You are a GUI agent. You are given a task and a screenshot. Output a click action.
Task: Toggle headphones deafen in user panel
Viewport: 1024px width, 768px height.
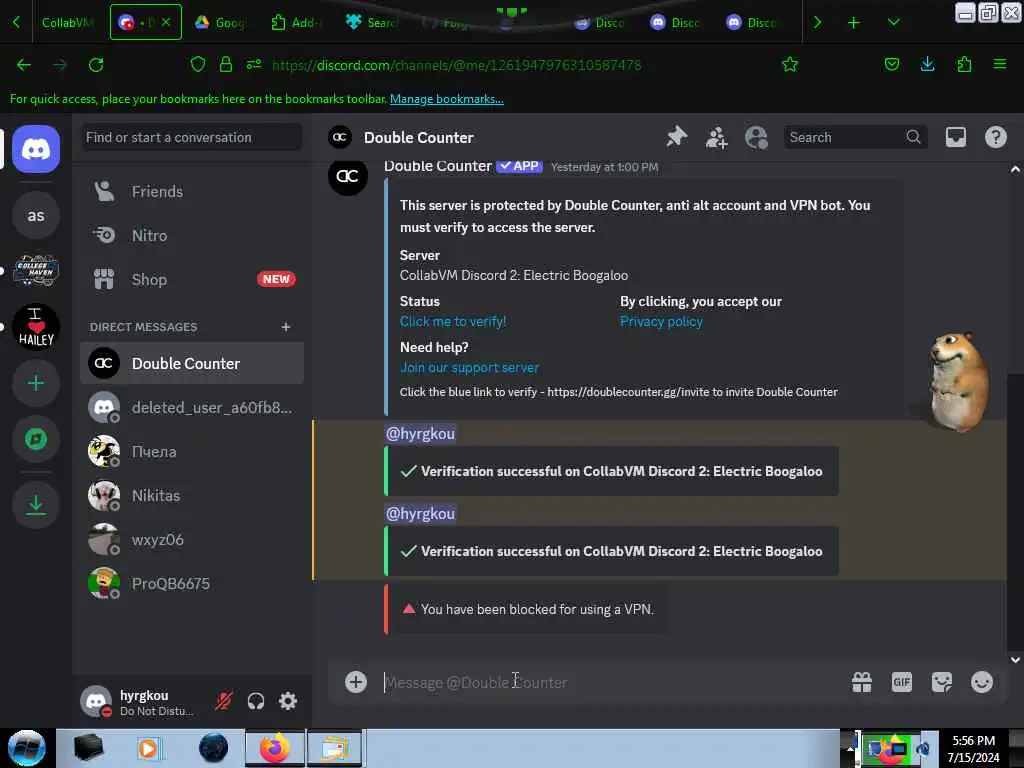(256, 701)
